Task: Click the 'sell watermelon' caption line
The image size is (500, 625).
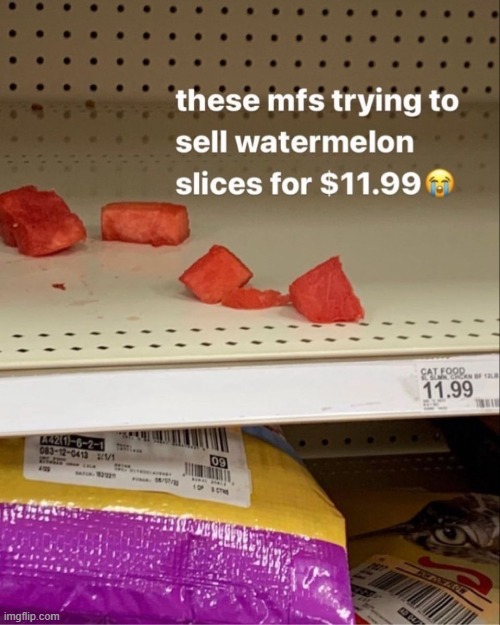Action: coord(295,142)
